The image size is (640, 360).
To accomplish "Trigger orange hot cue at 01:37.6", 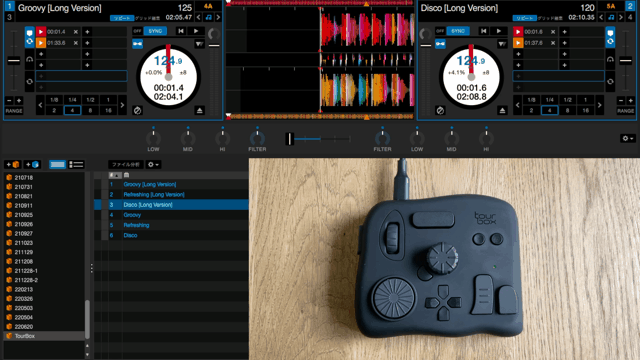I will pos(518,42).
